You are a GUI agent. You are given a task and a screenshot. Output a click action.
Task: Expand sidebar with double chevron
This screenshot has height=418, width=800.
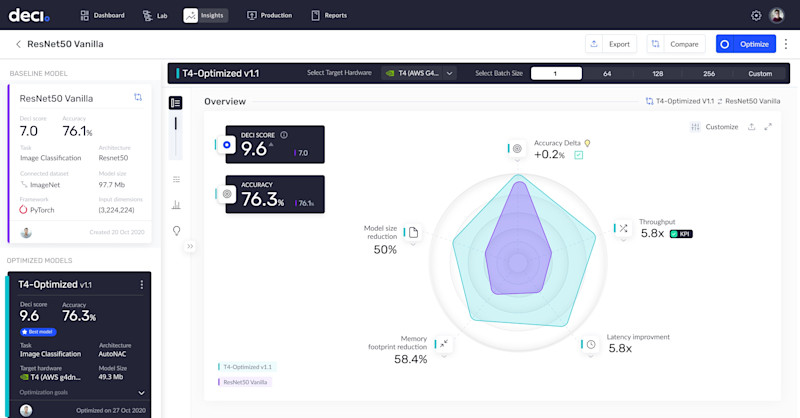[190, 246]
